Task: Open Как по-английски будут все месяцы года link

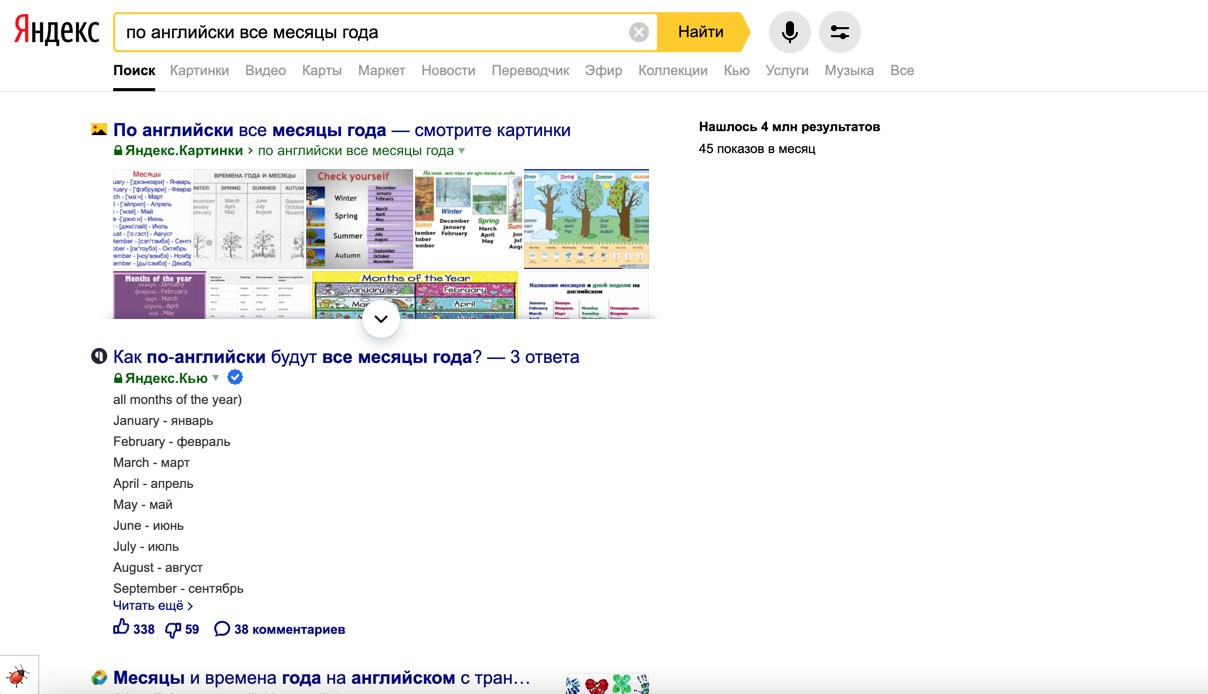Action: (346, 357)
